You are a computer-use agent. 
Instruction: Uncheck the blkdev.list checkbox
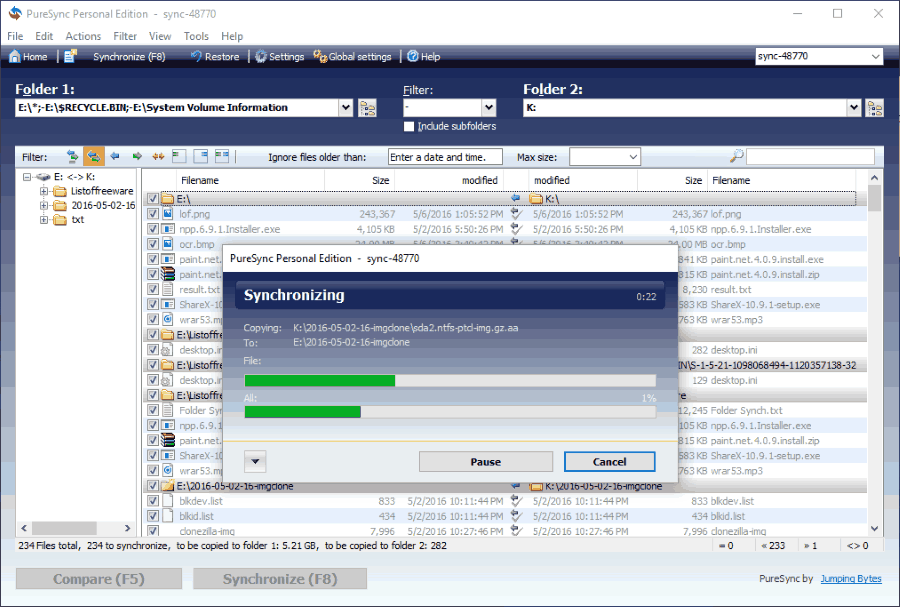pyautogui.click(x=153, y=501)
